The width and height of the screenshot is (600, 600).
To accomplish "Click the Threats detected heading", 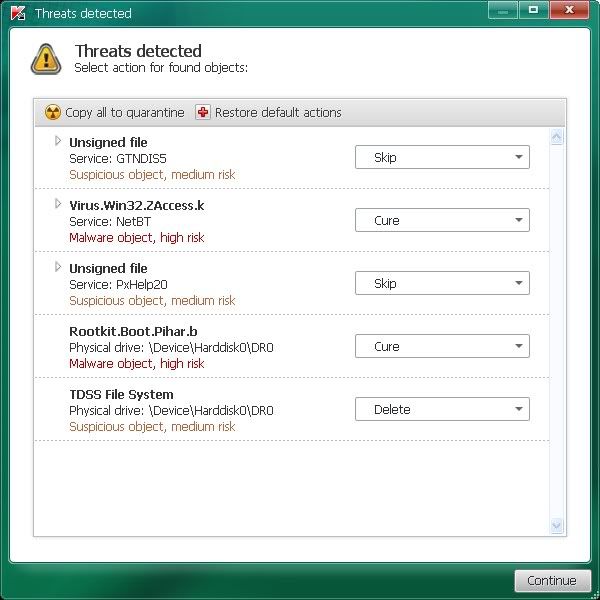I will tap(138, 51).
